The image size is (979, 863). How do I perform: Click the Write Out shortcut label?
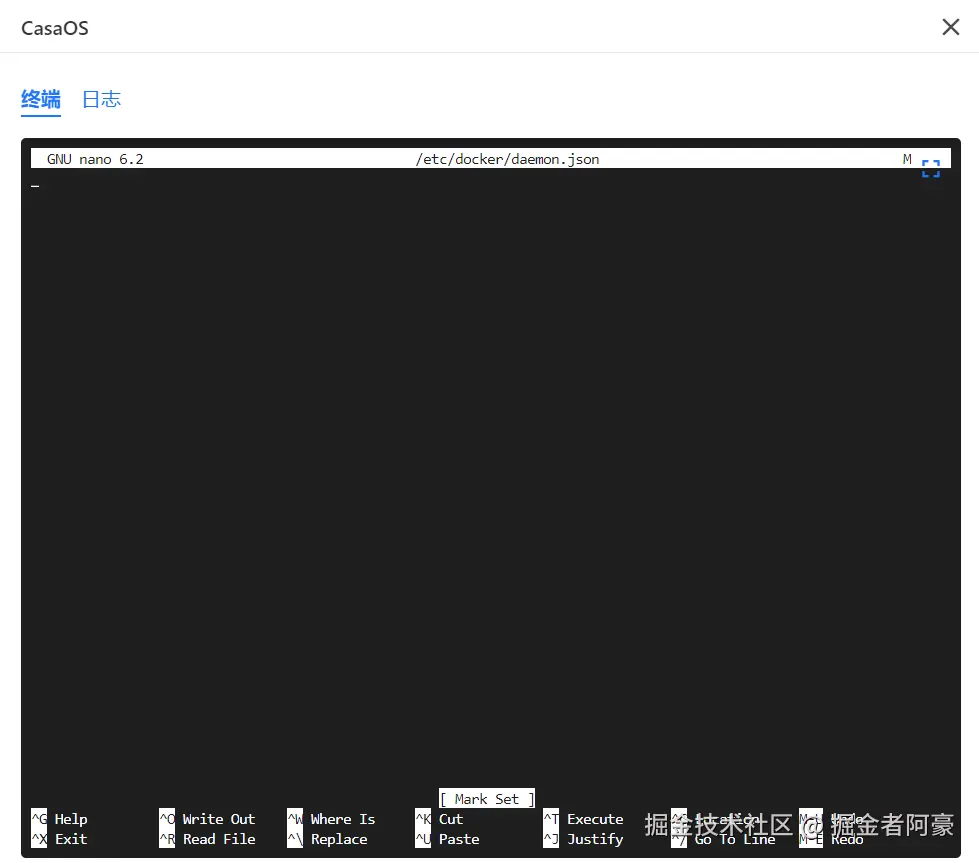(x=219, y=819)
